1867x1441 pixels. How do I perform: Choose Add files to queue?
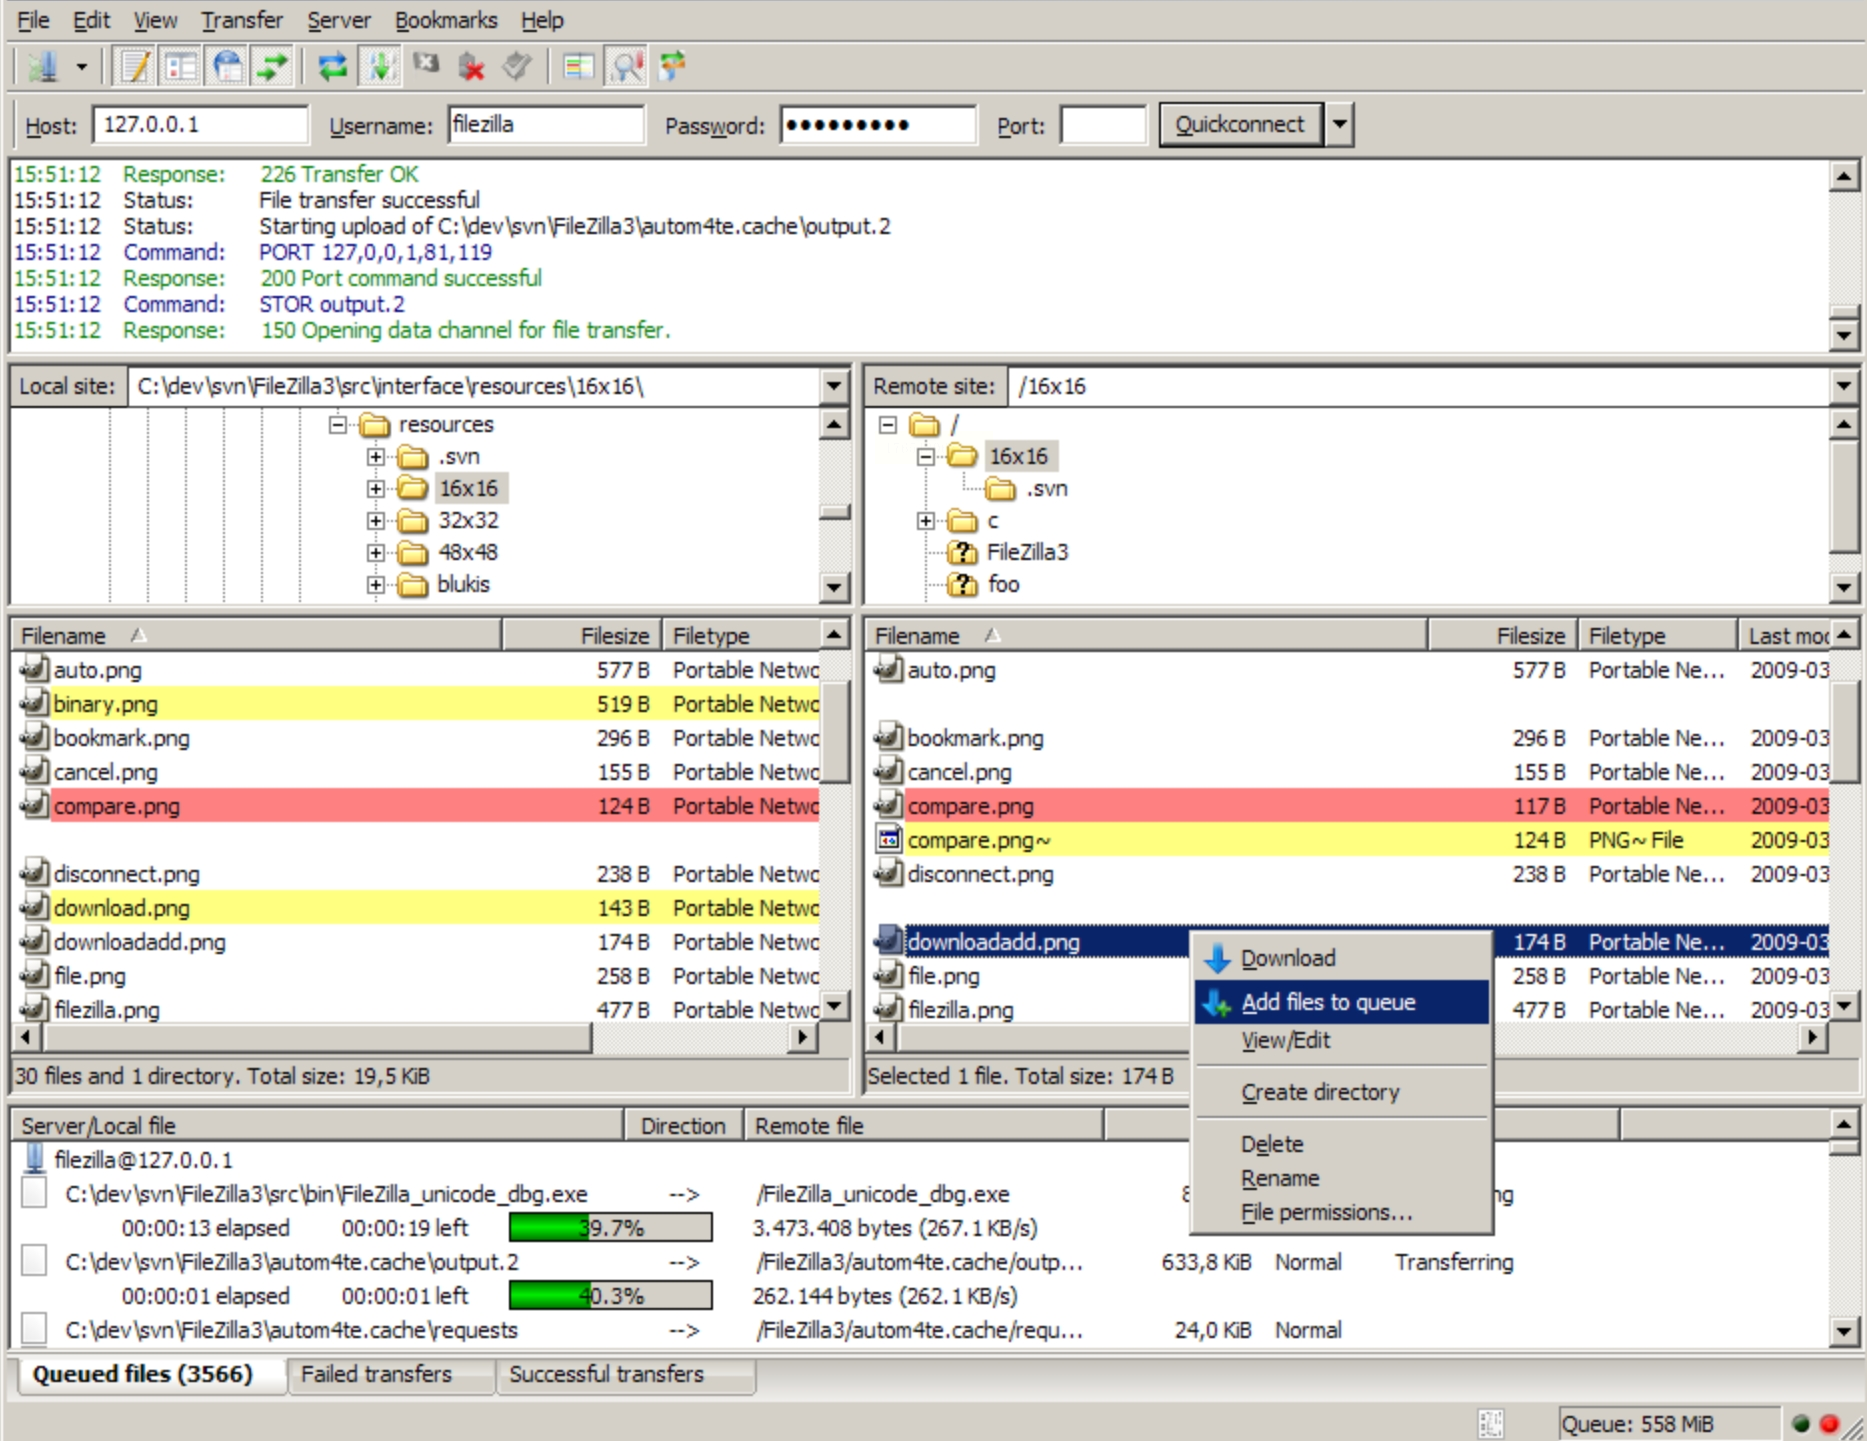(x=1327, y=1002)
